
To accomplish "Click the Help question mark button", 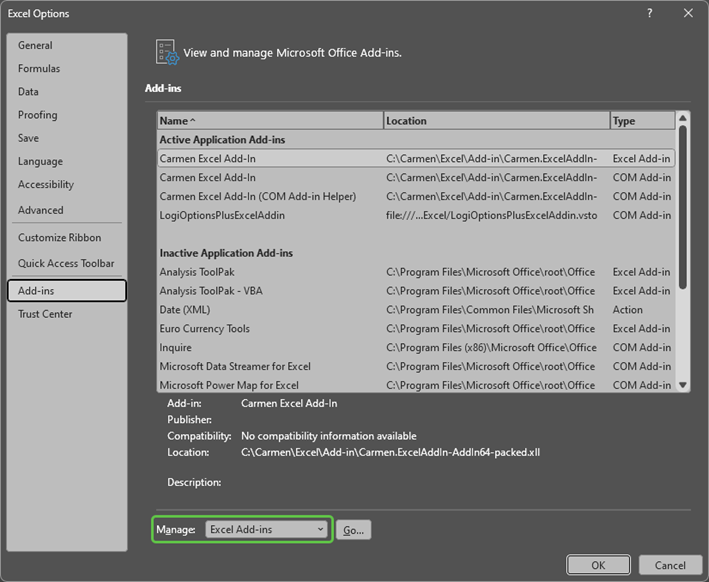I will pyautogui.click(x=650, y=13).
